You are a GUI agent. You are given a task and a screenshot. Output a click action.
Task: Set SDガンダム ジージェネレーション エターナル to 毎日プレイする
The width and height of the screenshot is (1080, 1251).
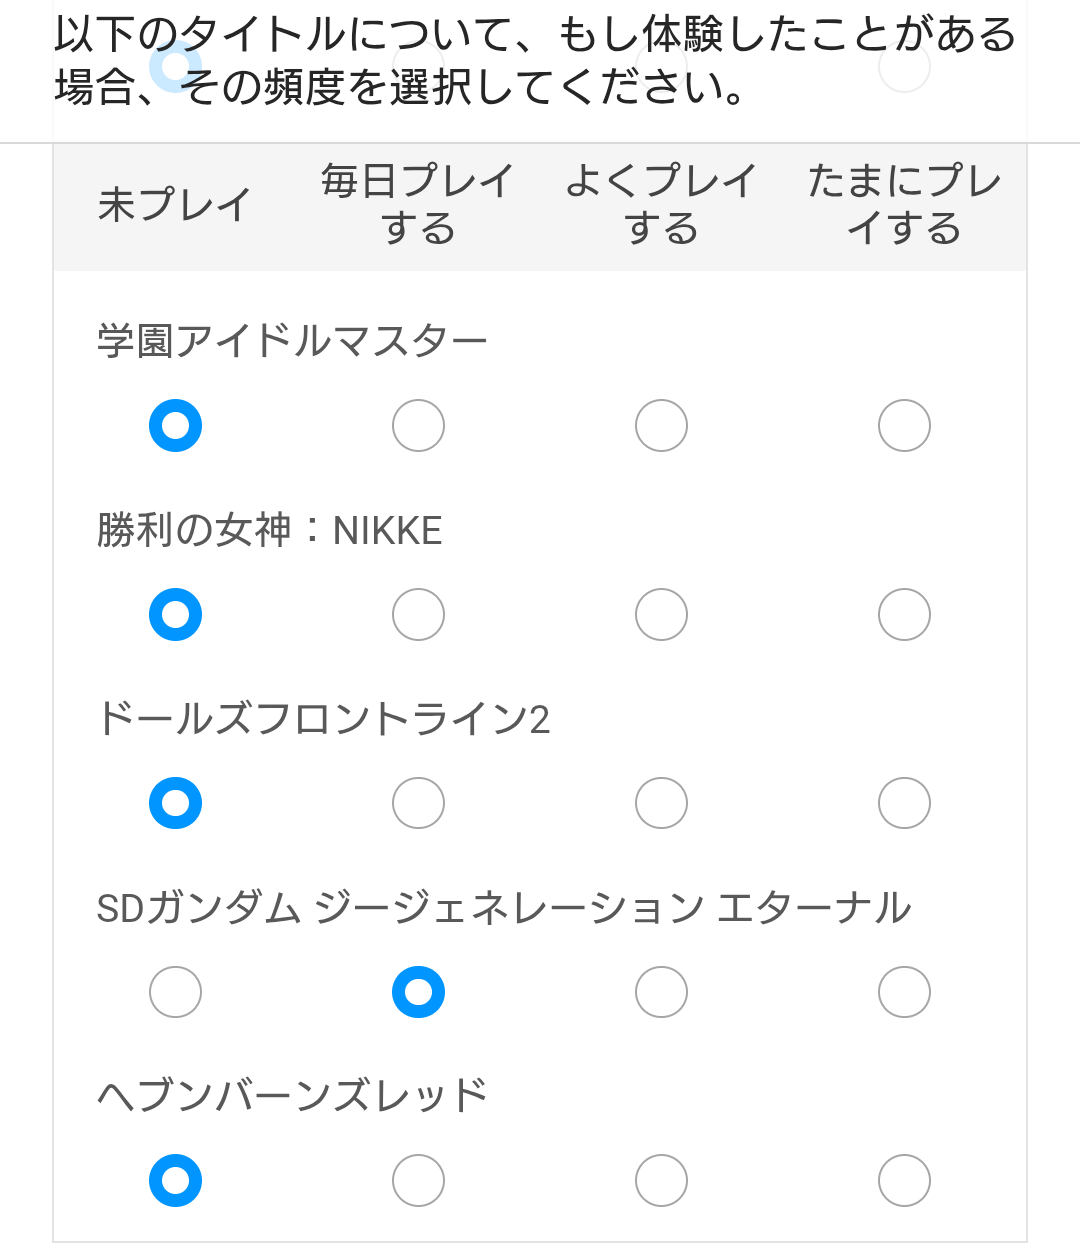pos(418,992)
